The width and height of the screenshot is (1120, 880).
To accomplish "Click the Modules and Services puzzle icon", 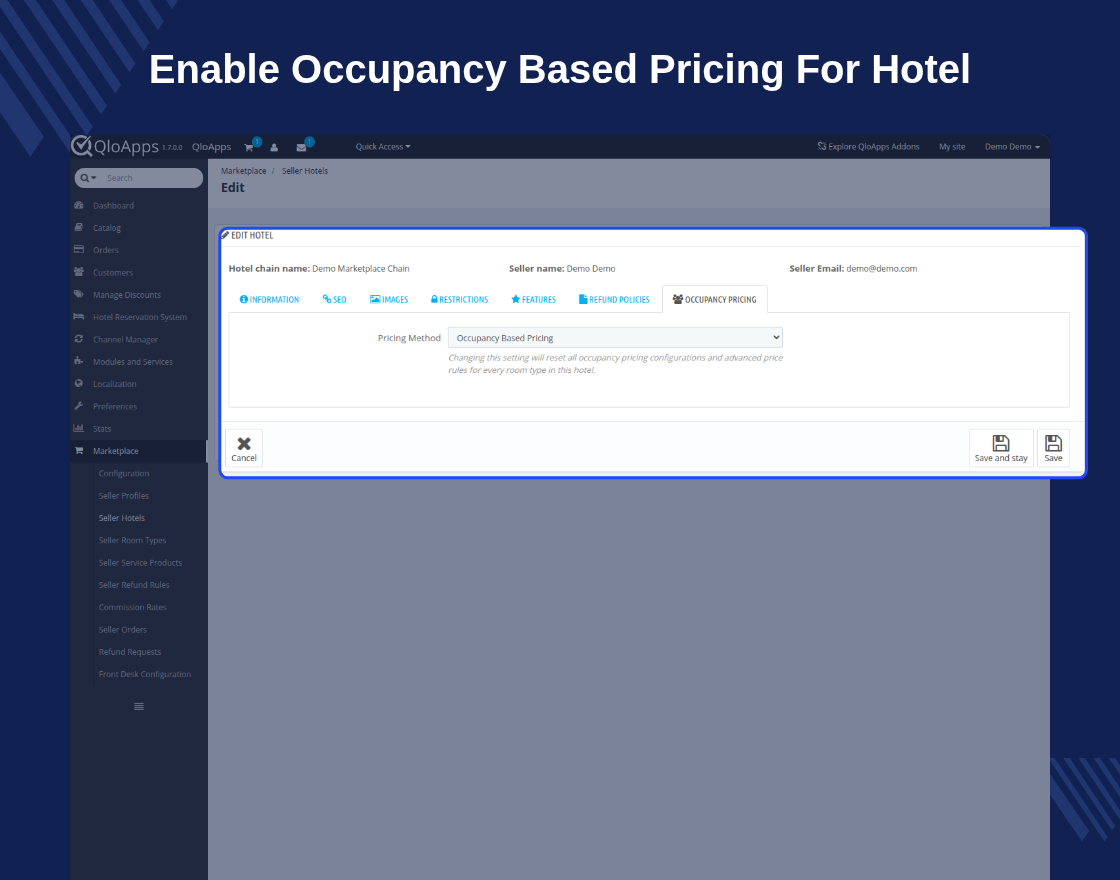I will click(x=79, y=361).
